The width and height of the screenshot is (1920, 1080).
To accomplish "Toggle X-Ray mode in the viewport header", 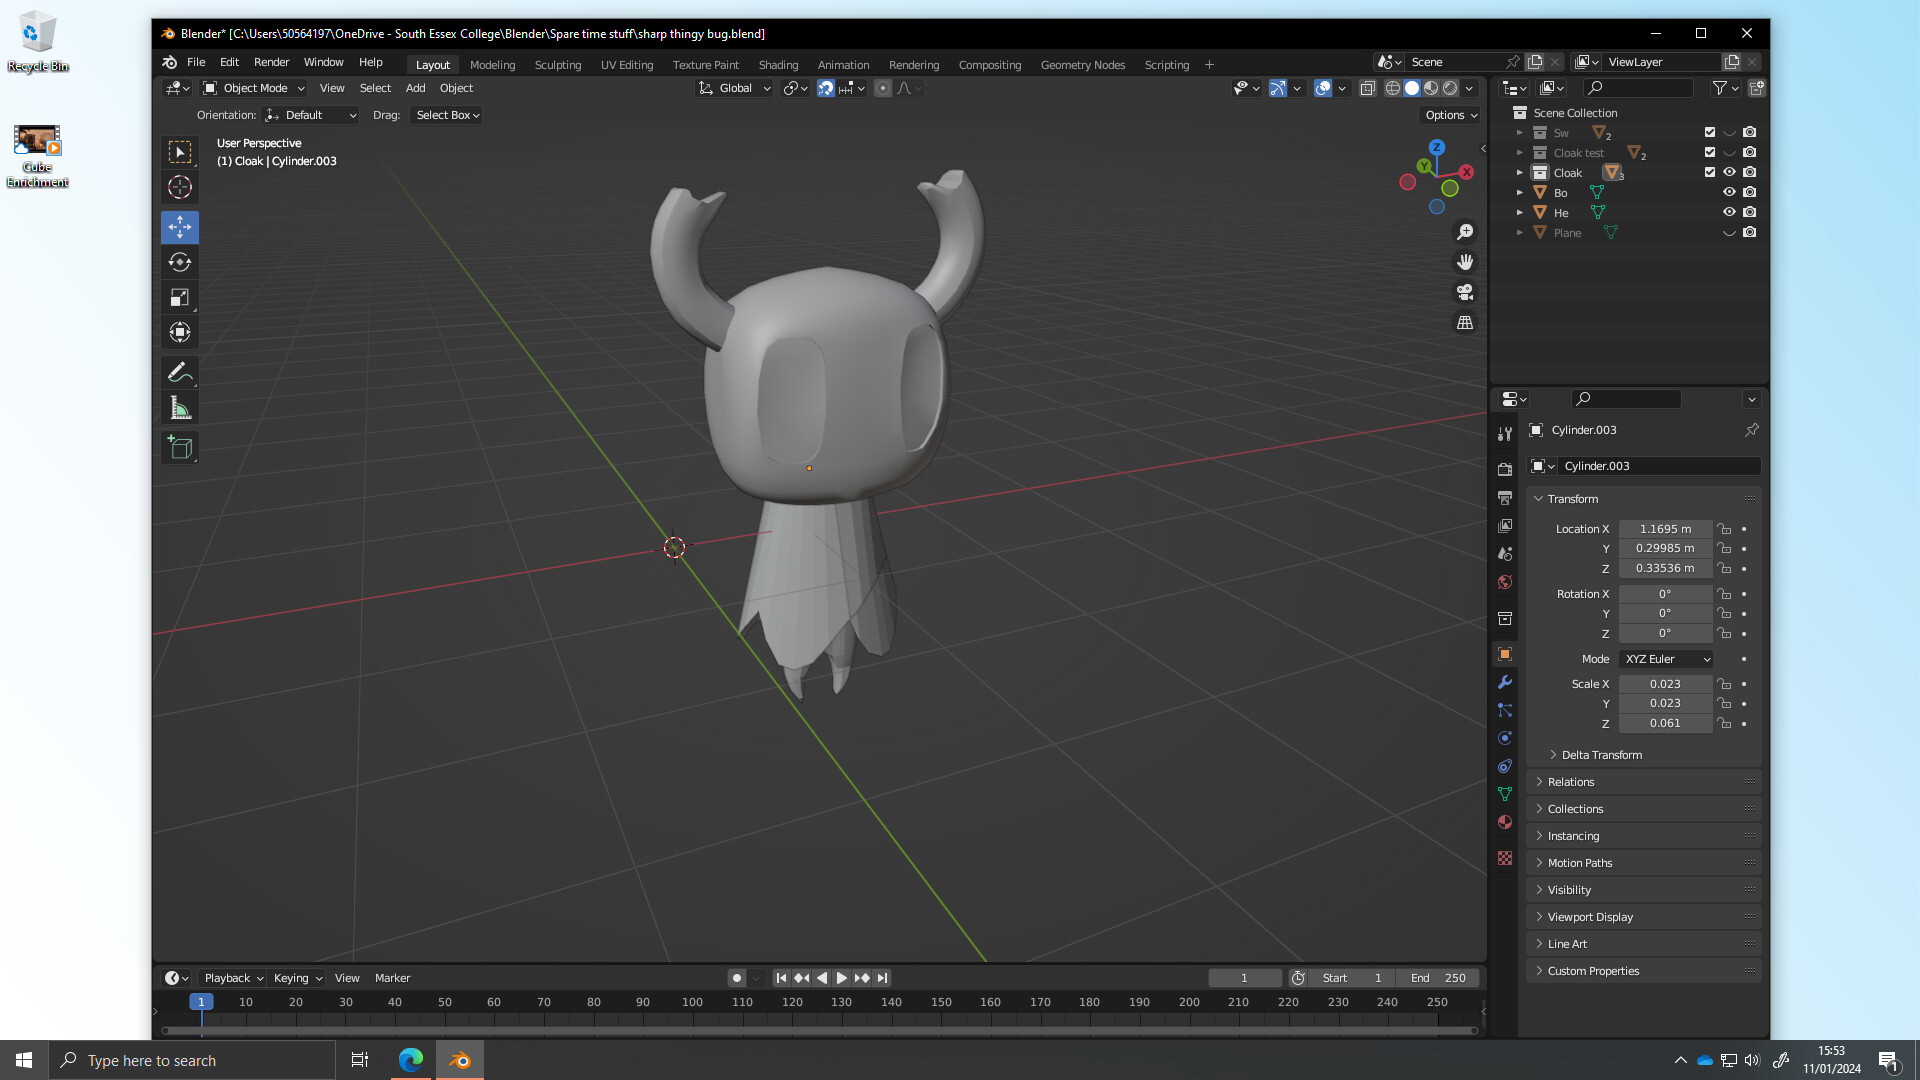I will point(1368,88).
